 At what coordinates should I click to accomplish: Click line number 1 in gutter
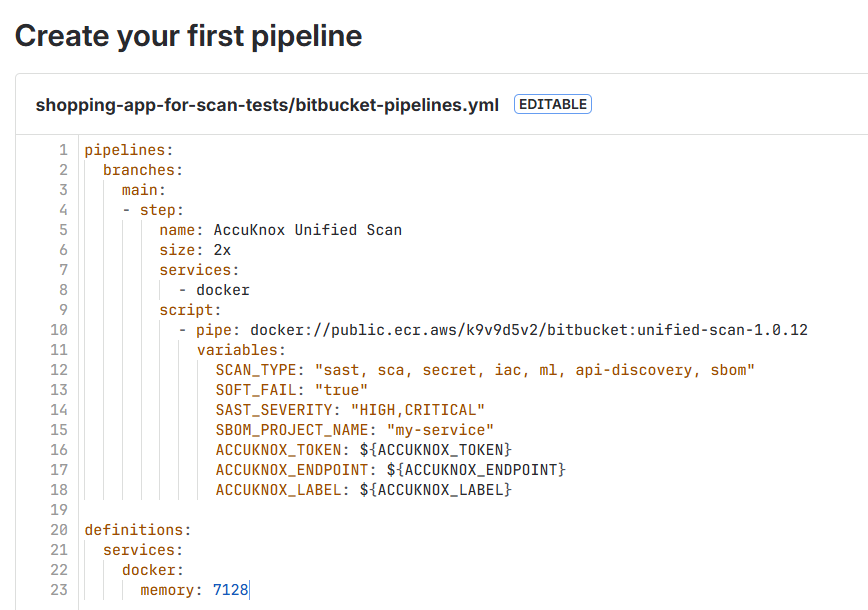64,150
